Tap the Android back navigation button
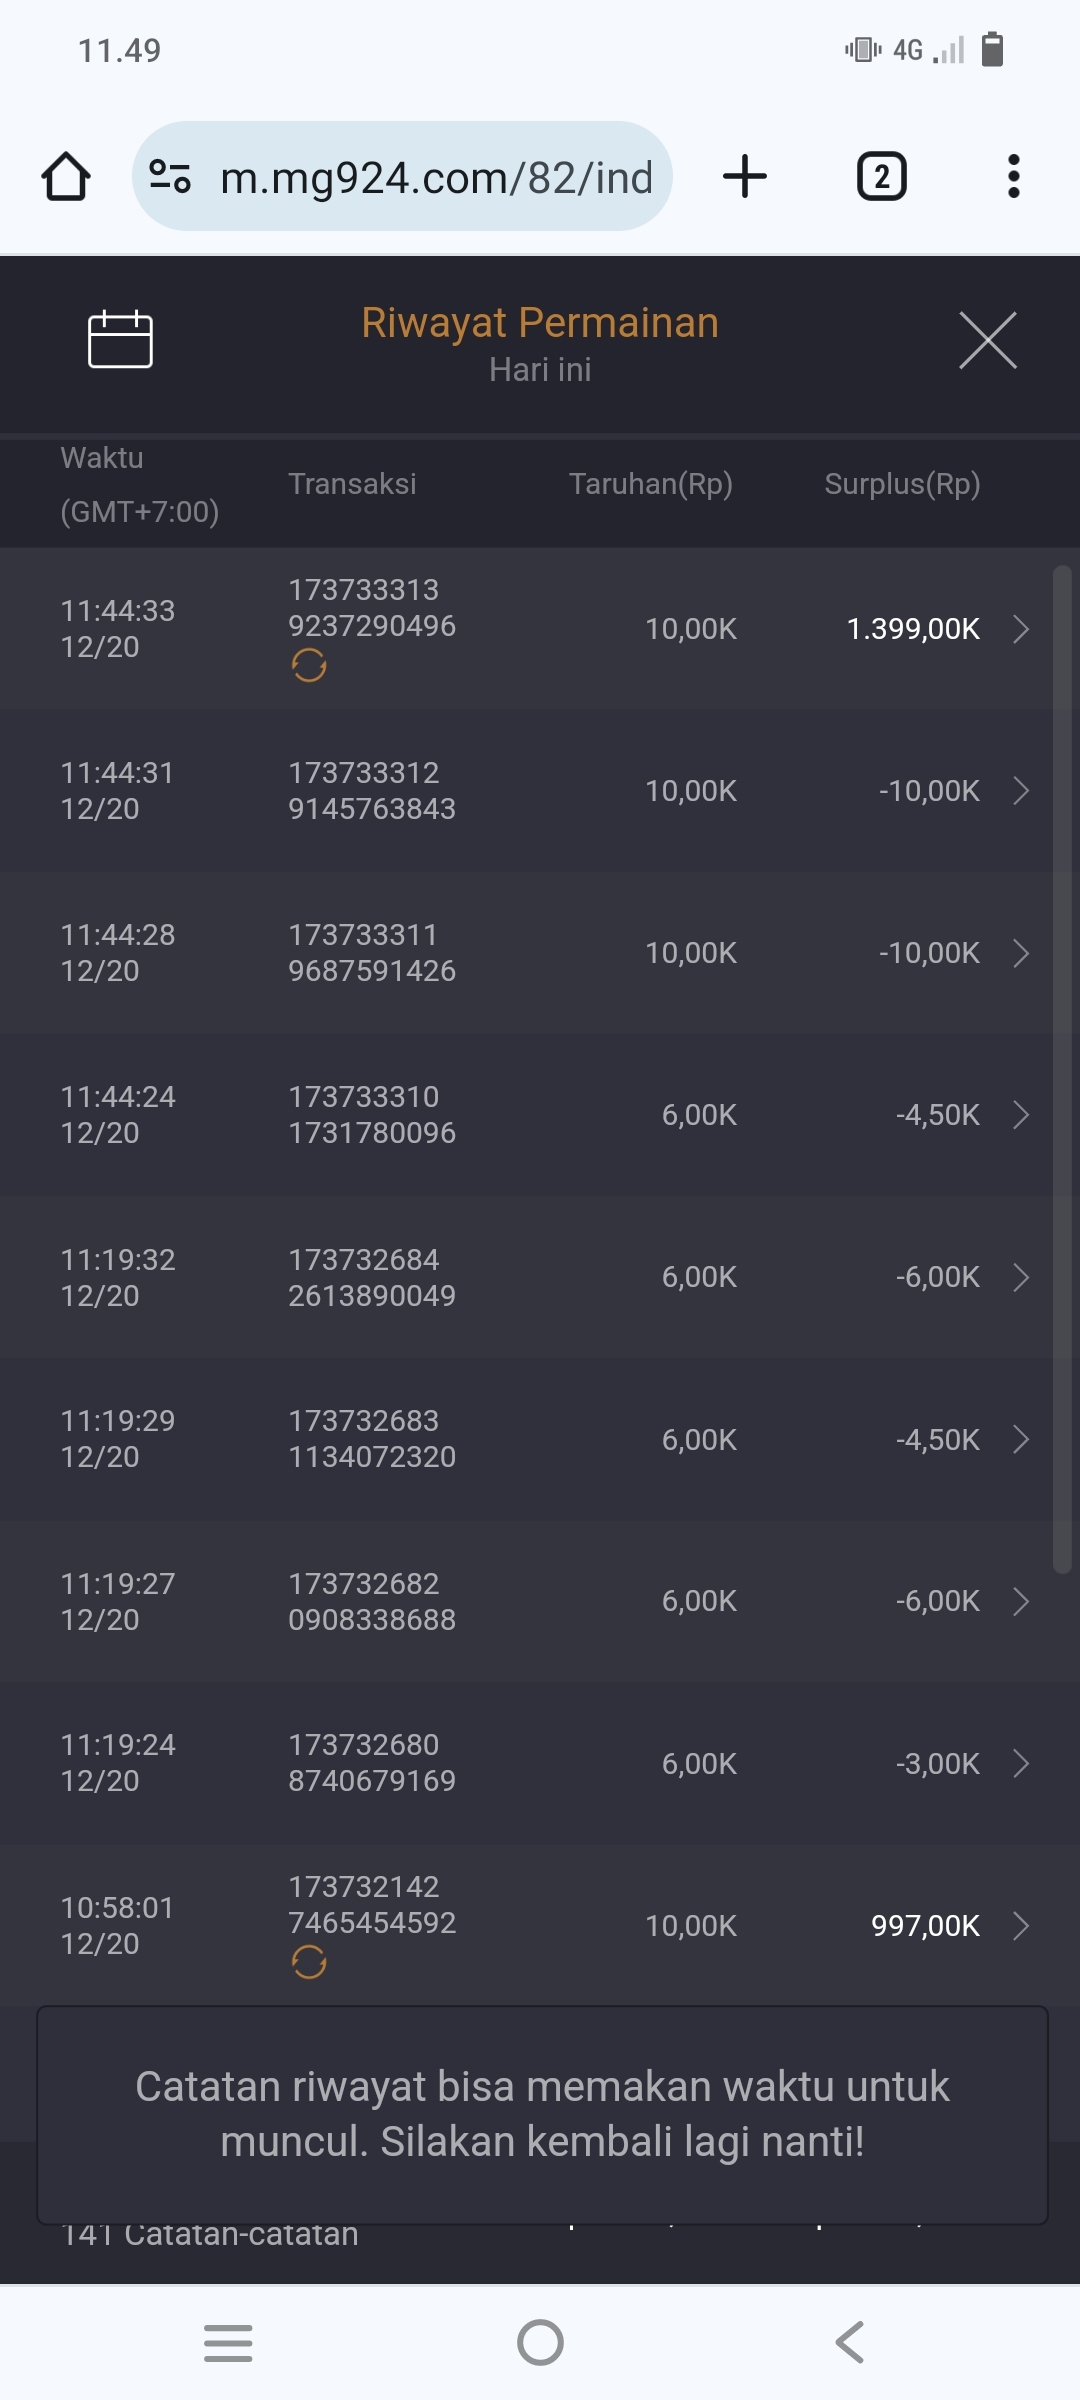Screen dimensions: 1080x2400 [850, 2342]
